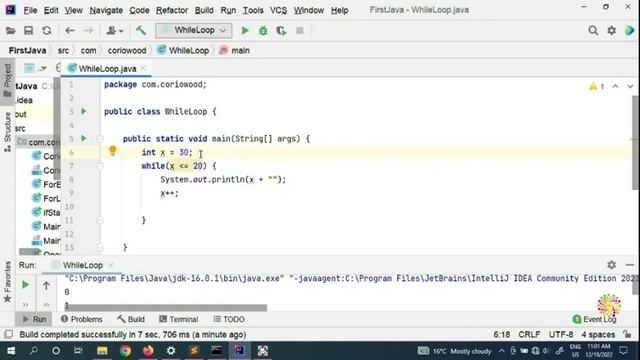
Task: Click the warning indicator showing 1 problem
Action: click(x=597, y=87)
